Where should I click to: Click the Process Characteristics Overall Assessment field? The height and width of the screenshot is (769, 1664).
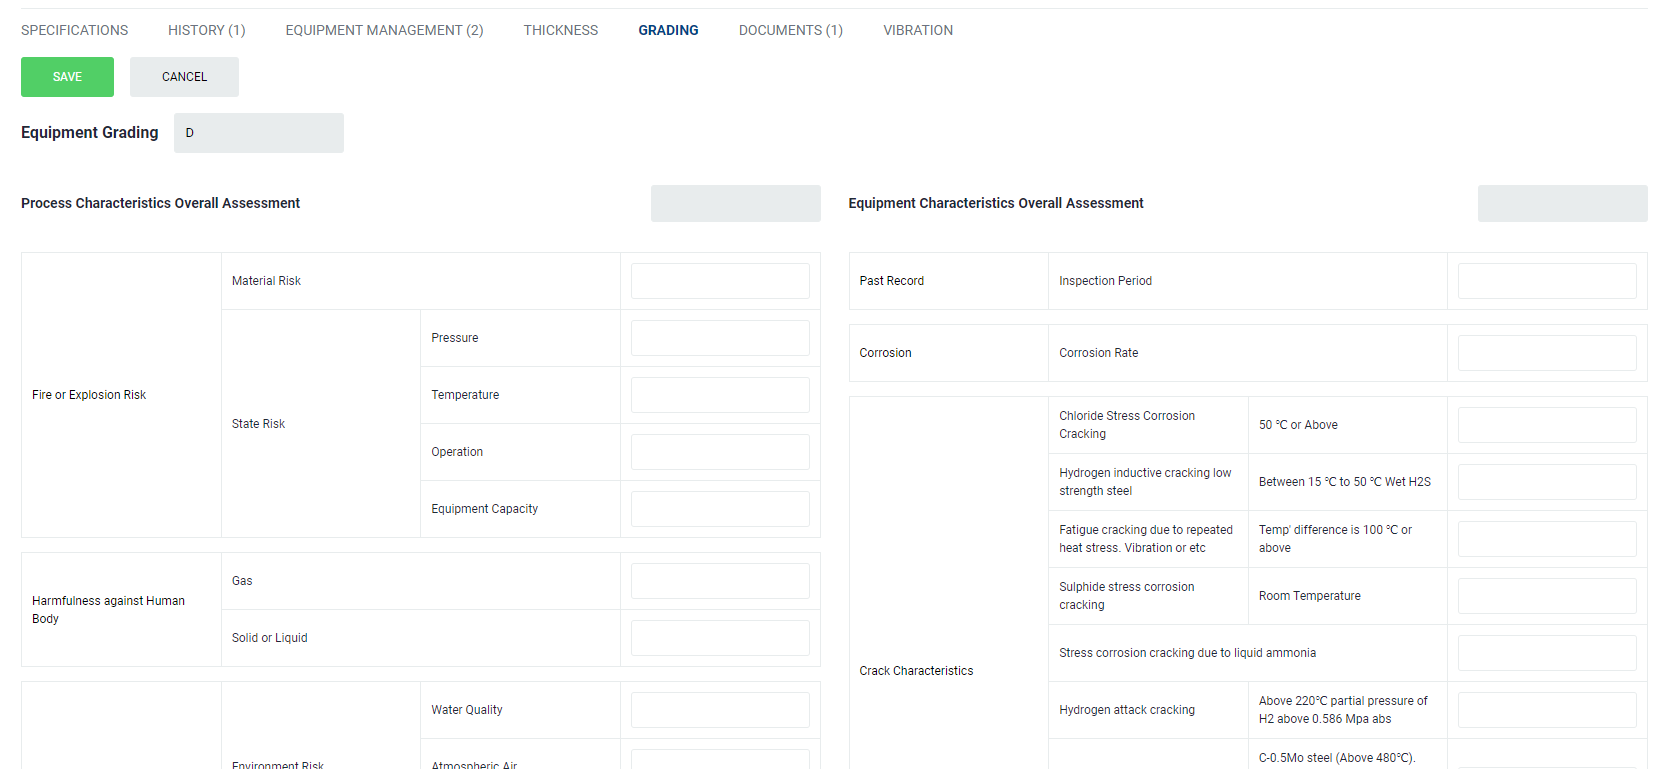[735, 203]
